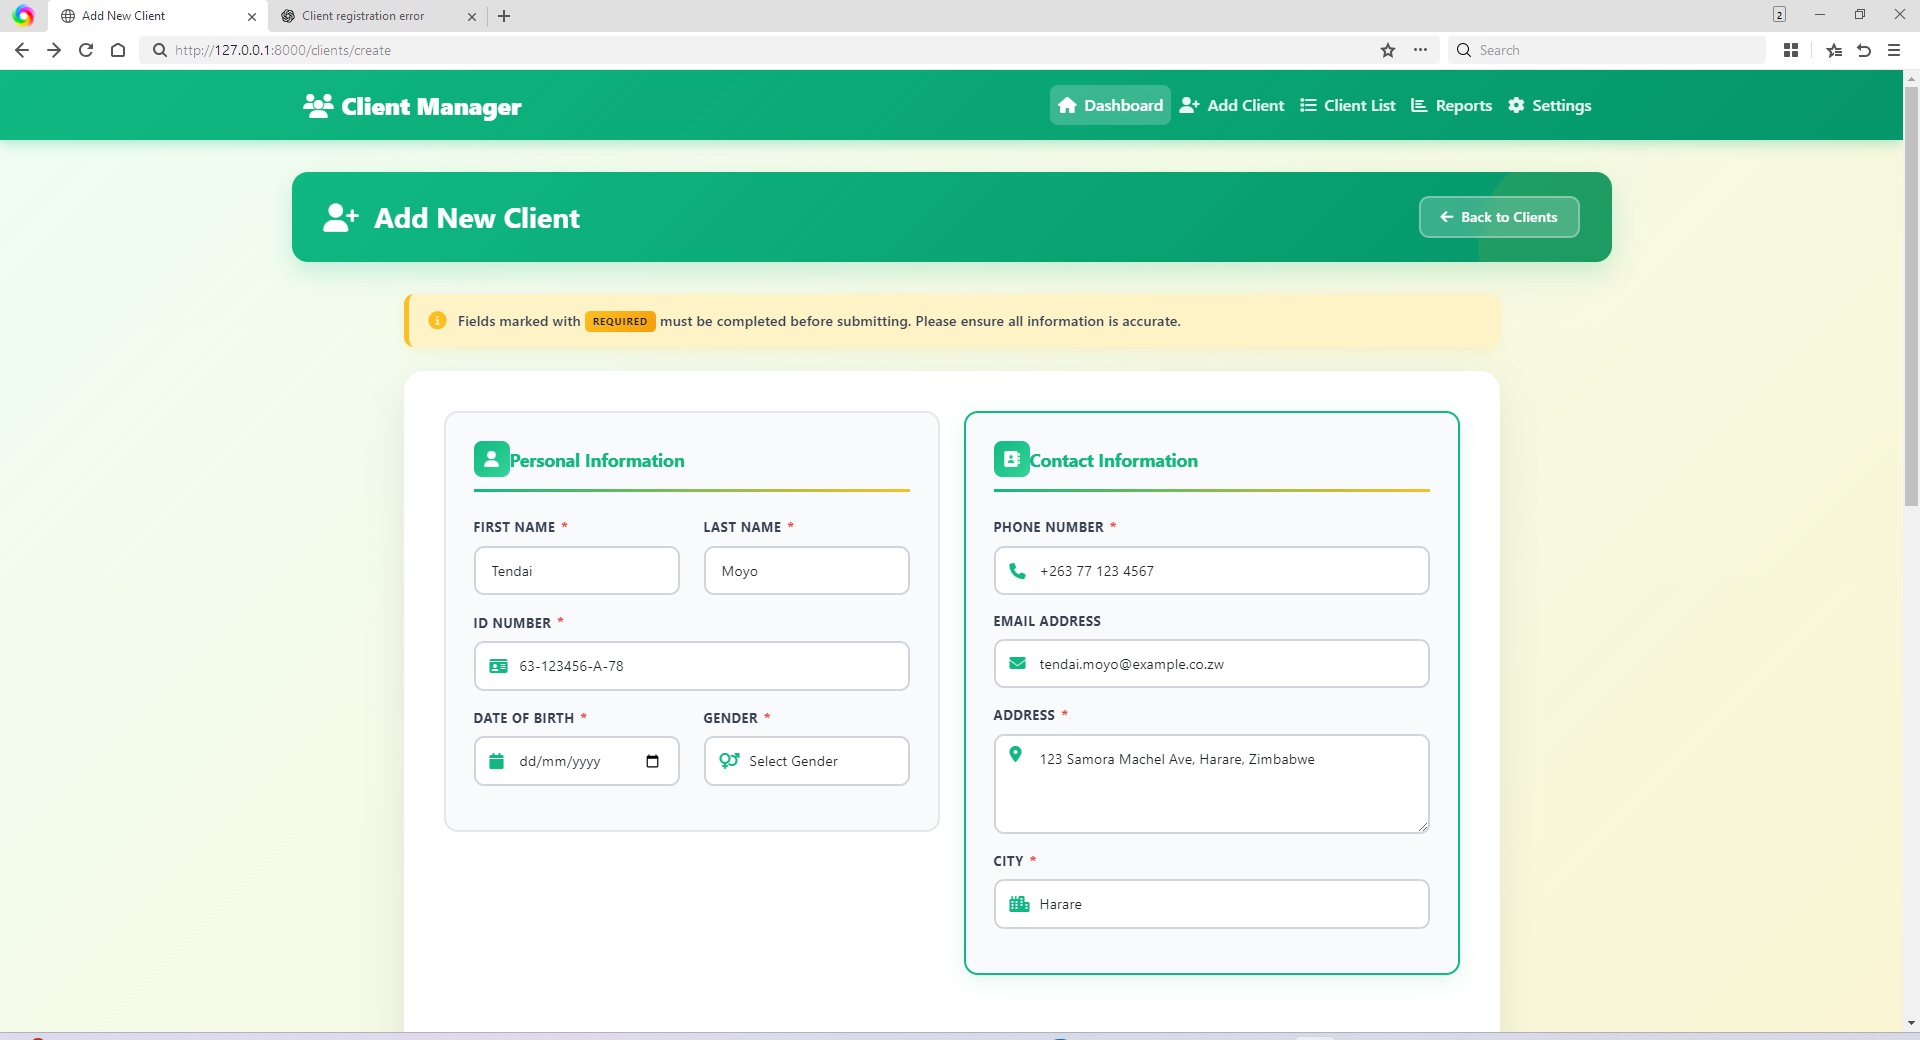Go to the Dashboard button

[x=1109, y=106]
